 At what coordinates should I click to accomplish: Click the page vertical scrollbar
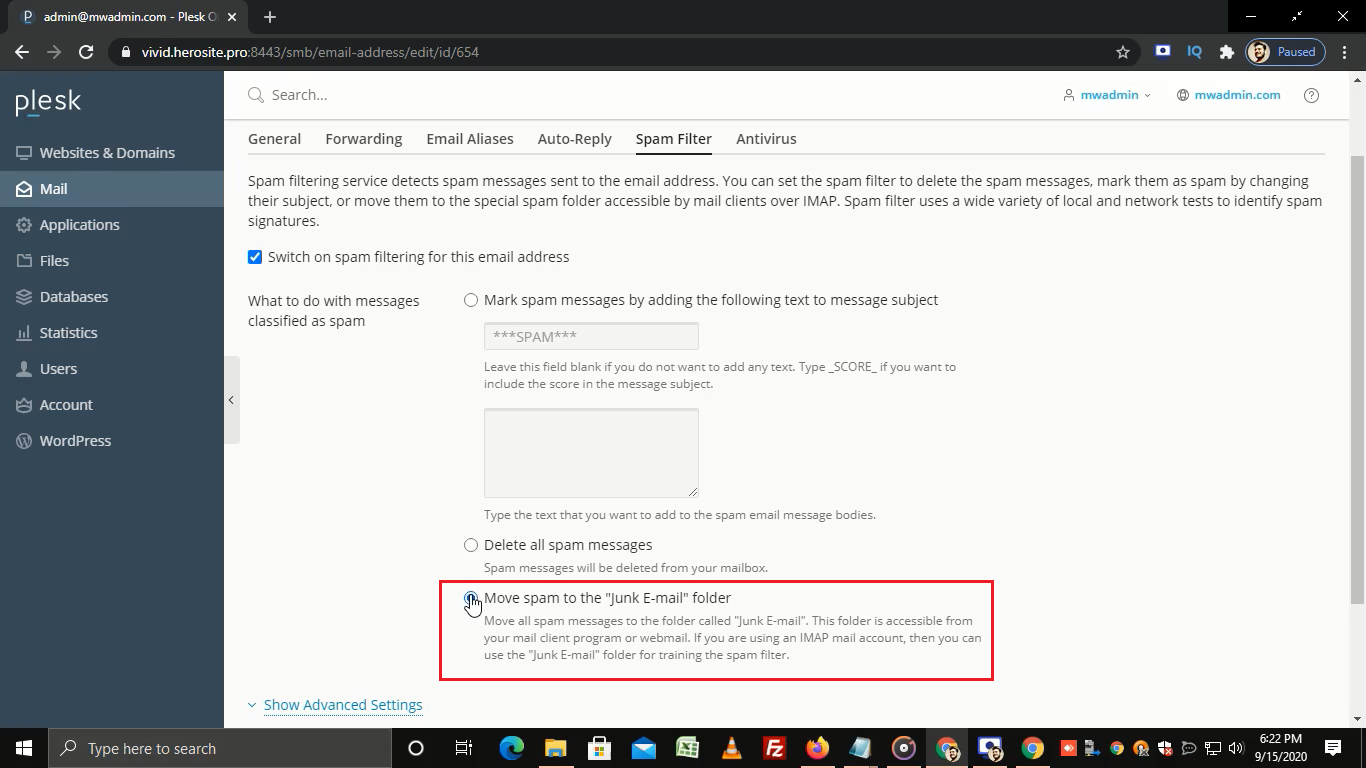(x=1357, y=380)
